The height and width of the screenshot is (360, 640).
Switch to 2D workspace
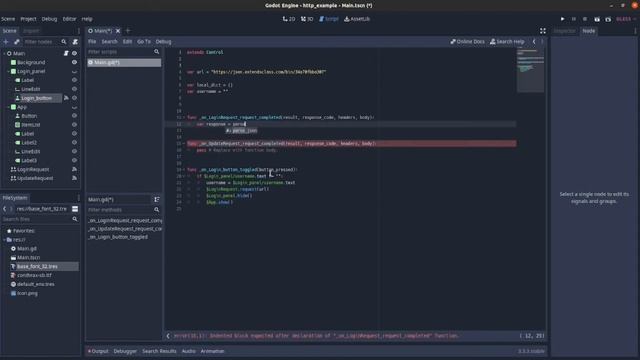[x=289, y=19]
